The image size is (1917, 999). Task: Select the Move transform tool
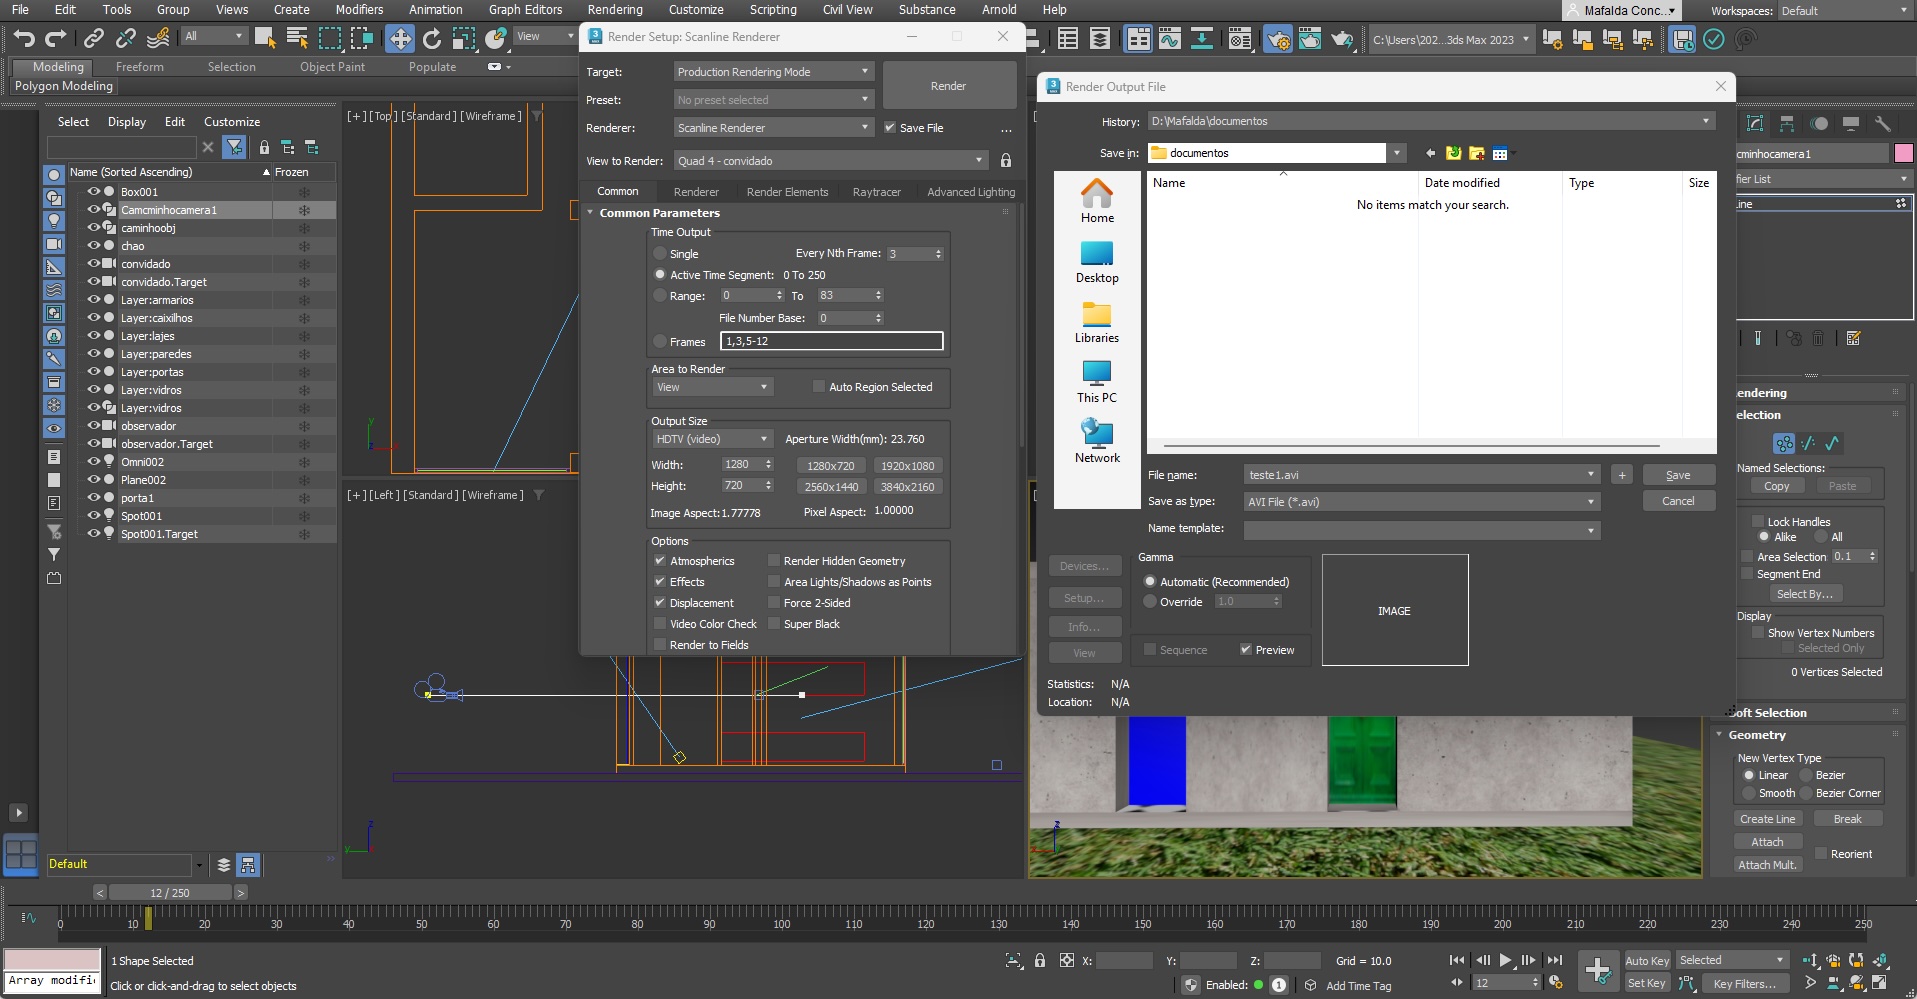click(399, 39)
